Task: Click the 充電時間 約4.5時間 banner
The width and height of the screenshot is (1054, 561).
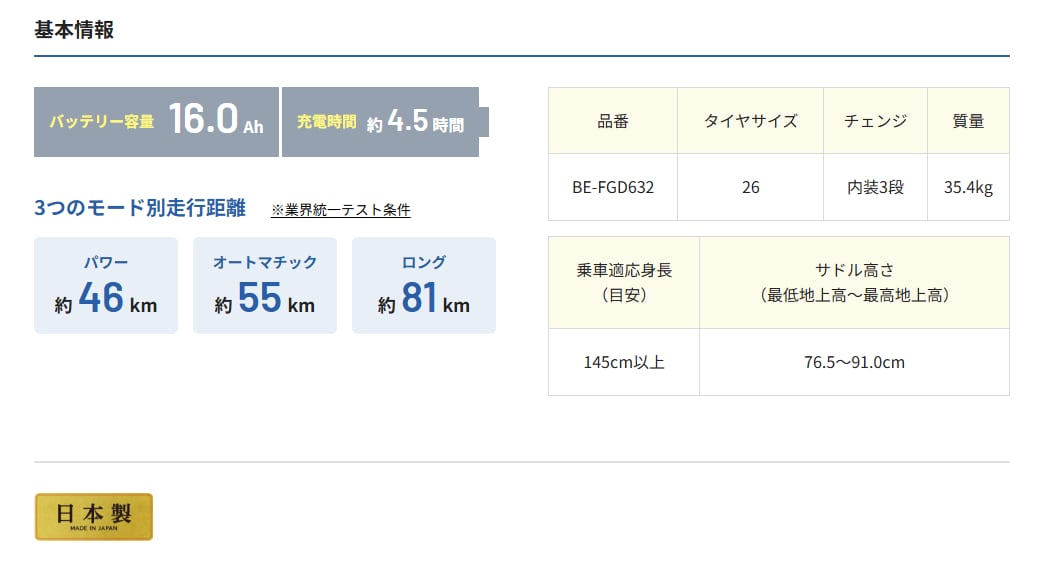Action: click(x=380, y=122)
